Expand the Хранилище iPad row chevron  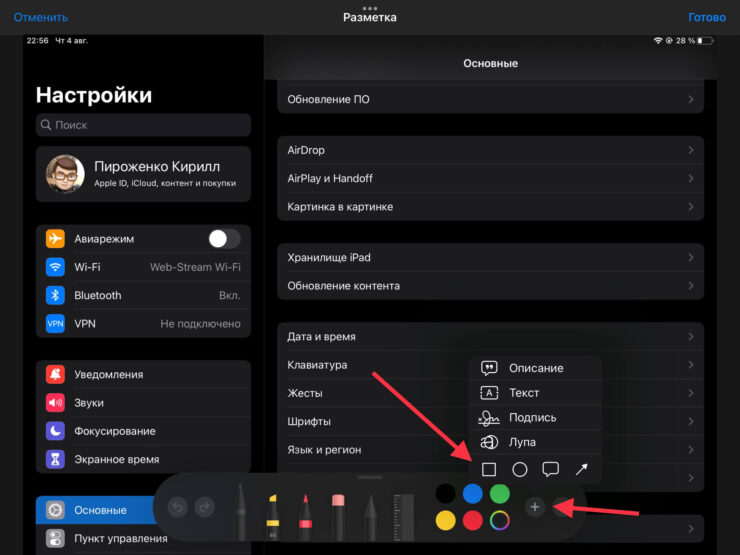coord(691,258)
